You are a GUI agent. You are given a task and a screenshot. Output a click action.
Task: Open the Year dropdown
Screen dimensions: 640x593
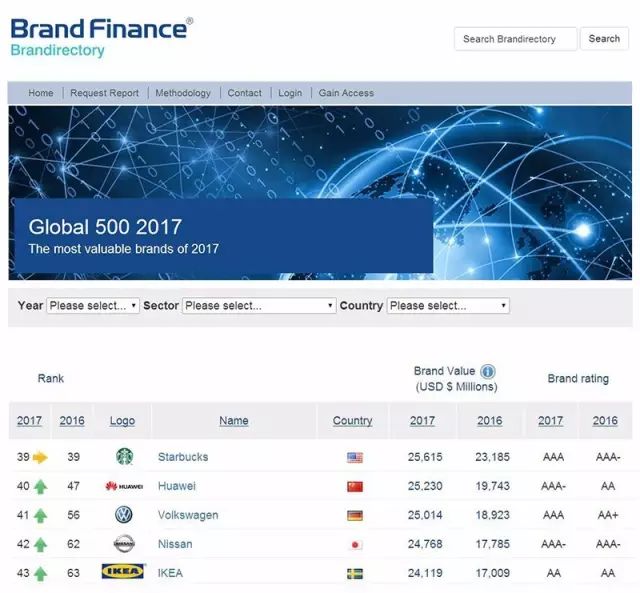click(93, 306)
